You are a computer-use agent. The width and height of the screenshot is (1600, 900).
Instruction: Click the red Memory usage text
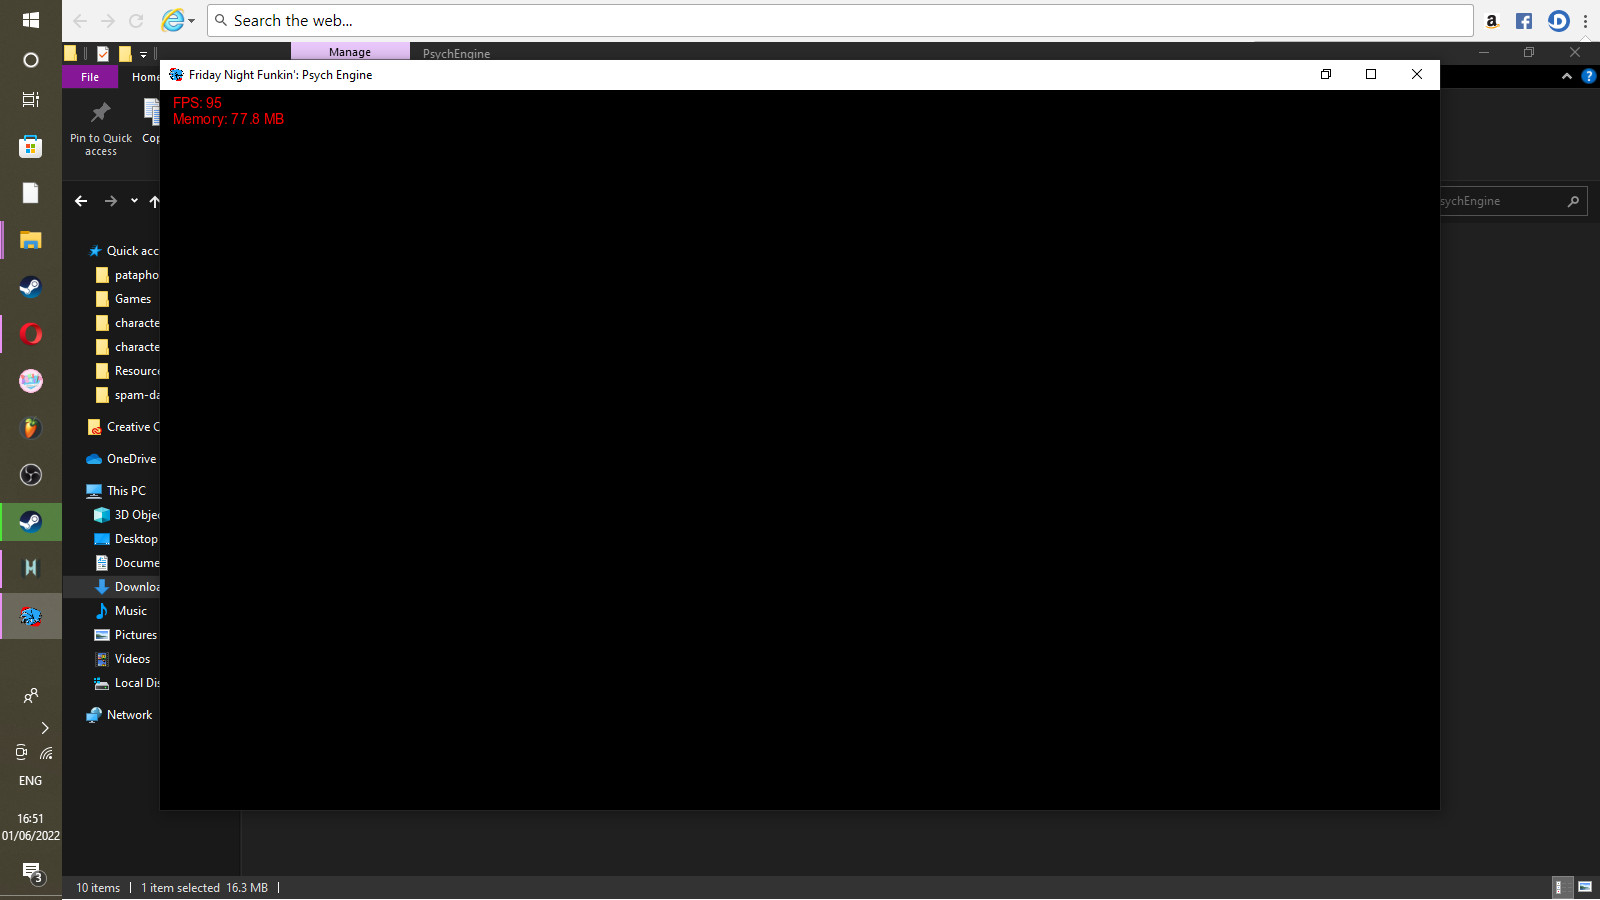coord(228,119)
